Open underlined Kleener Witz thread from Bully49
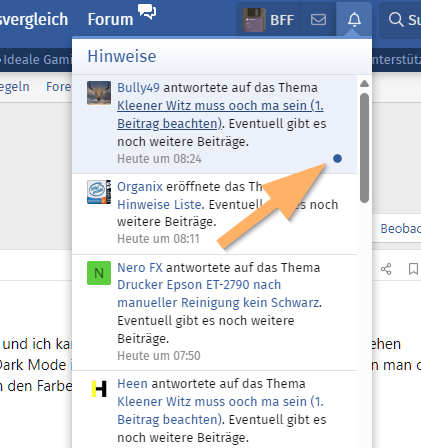The width and height of the screenshot is (421, 448). [x=220, y=114]
